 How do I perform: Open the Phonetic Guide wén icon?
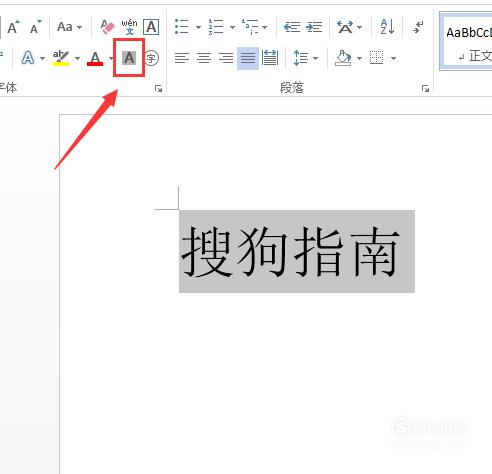[129, 27]
